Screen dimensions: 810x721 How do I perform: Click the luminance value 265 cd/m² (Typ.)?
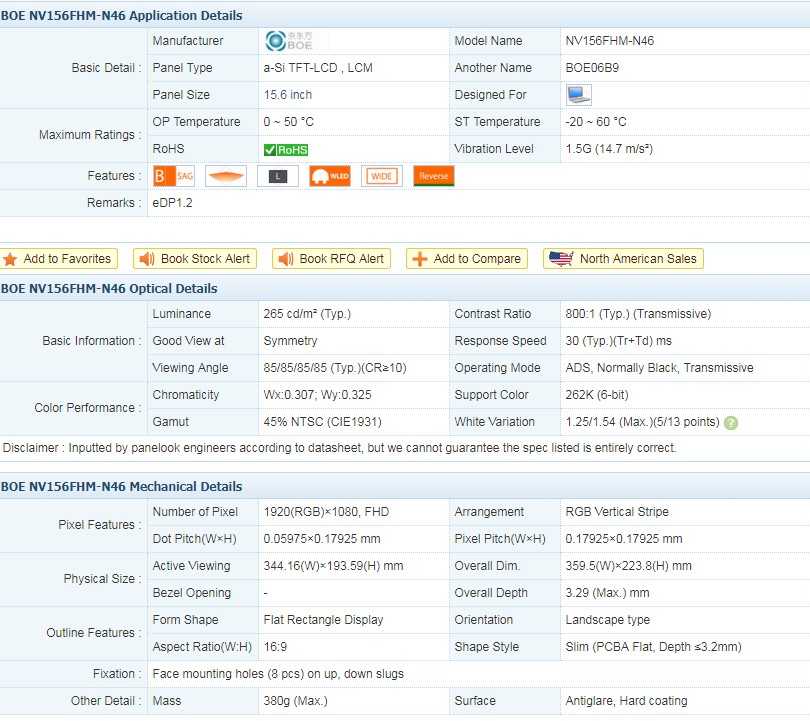[x=307, y=314]
